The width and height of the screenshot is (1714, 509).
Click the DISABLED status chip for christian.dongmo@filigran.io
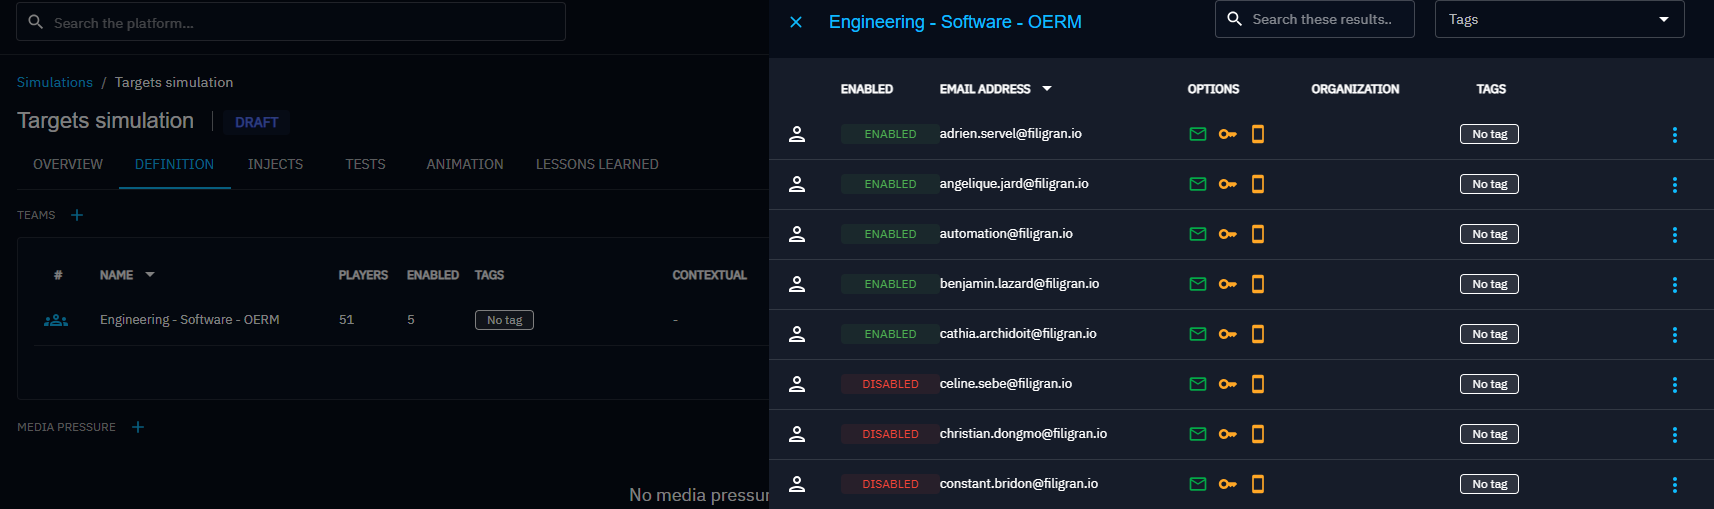pyautogui.click(x=890, y=434)
